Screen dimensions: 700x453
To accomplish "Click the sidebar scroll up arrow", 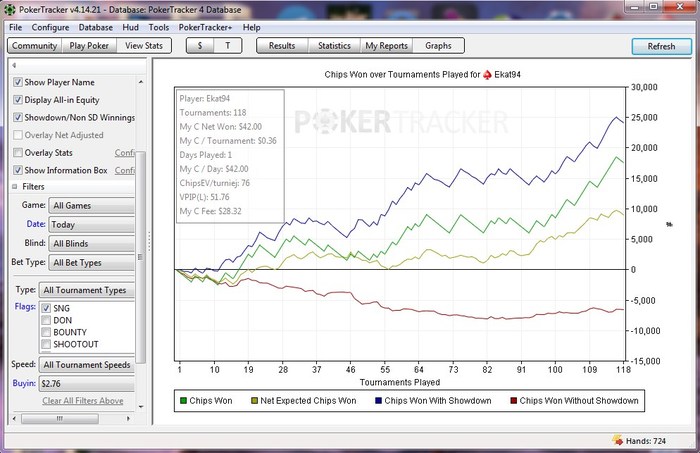I will point(141,82).
